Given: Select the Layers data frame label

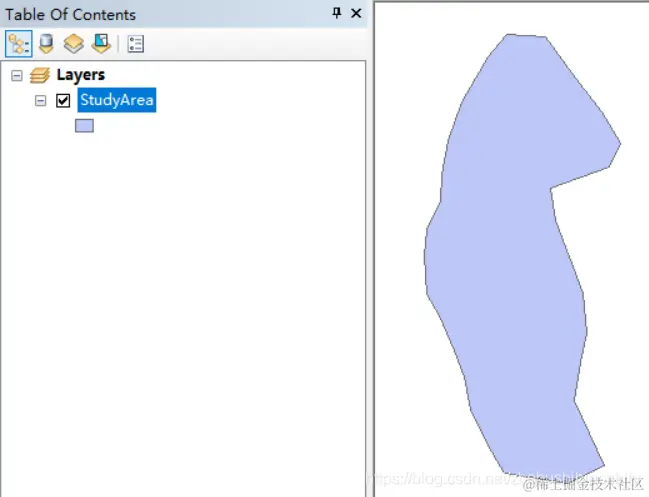Looking at the screenshot, I should coord(80,75).
